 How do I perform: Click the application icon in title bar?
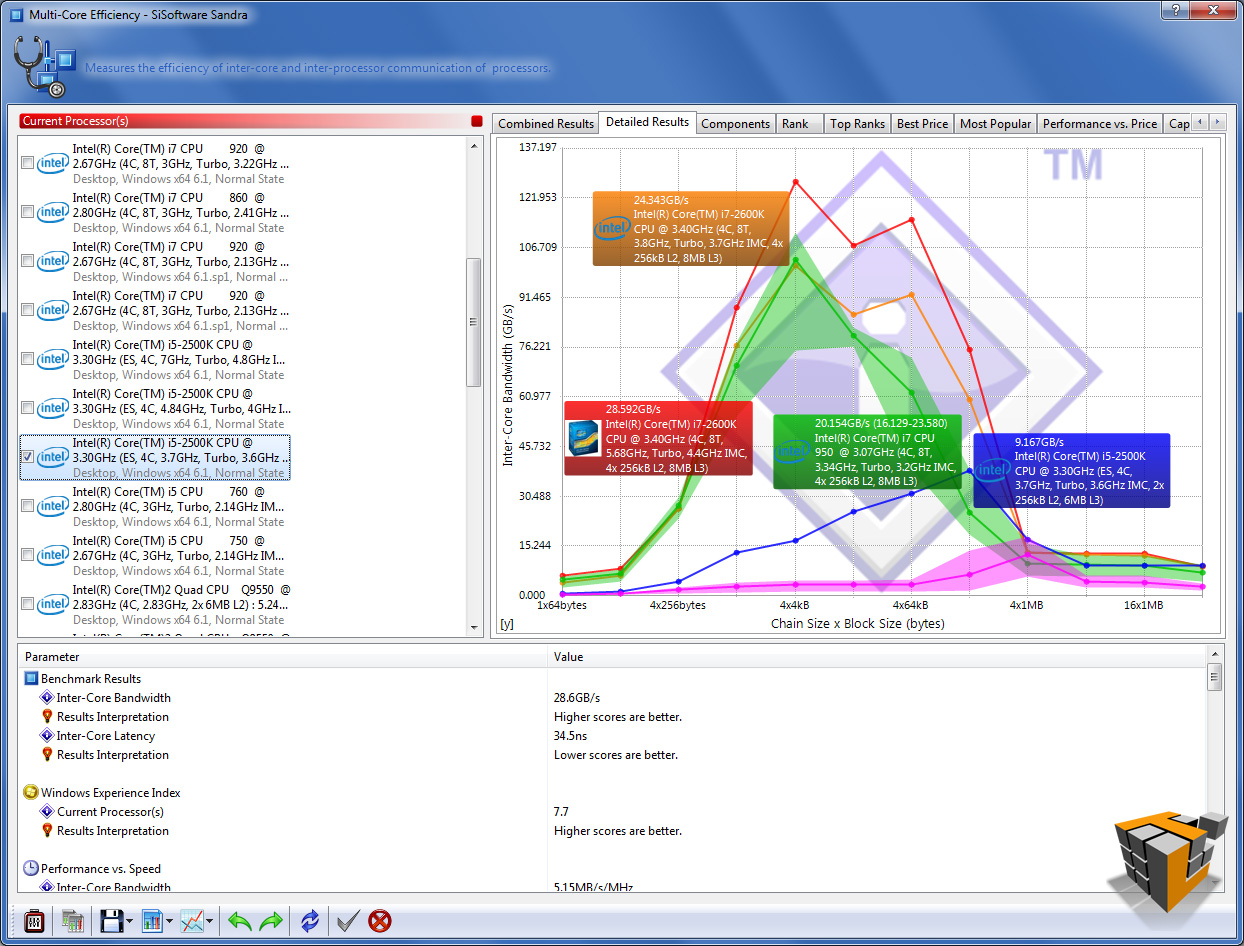(16, 15)
